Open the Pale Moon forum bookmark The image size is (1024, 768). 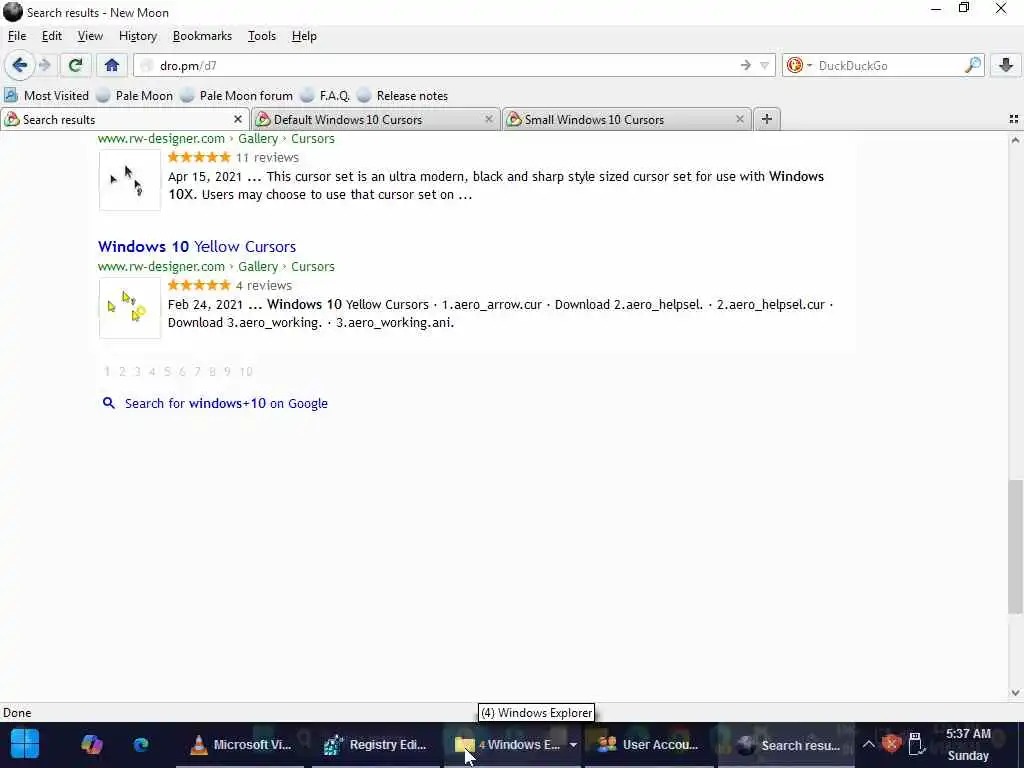pyautogui.click(x=237, y=95)
